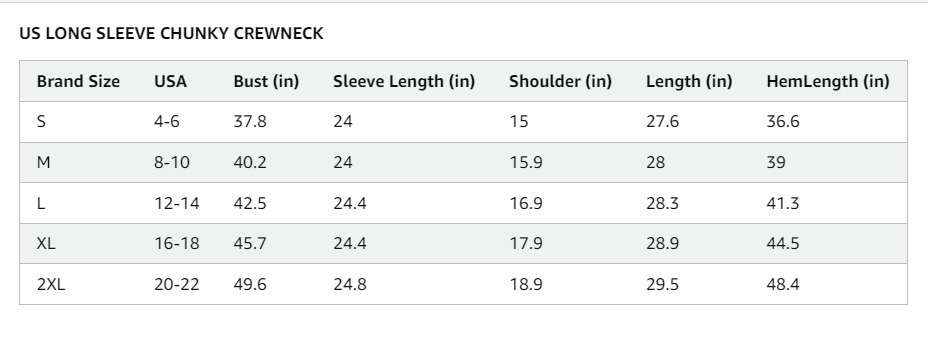The height and width of the screenshot is (364, 928).
Task: Select the M brand size cell
Action: coord(43,162)
